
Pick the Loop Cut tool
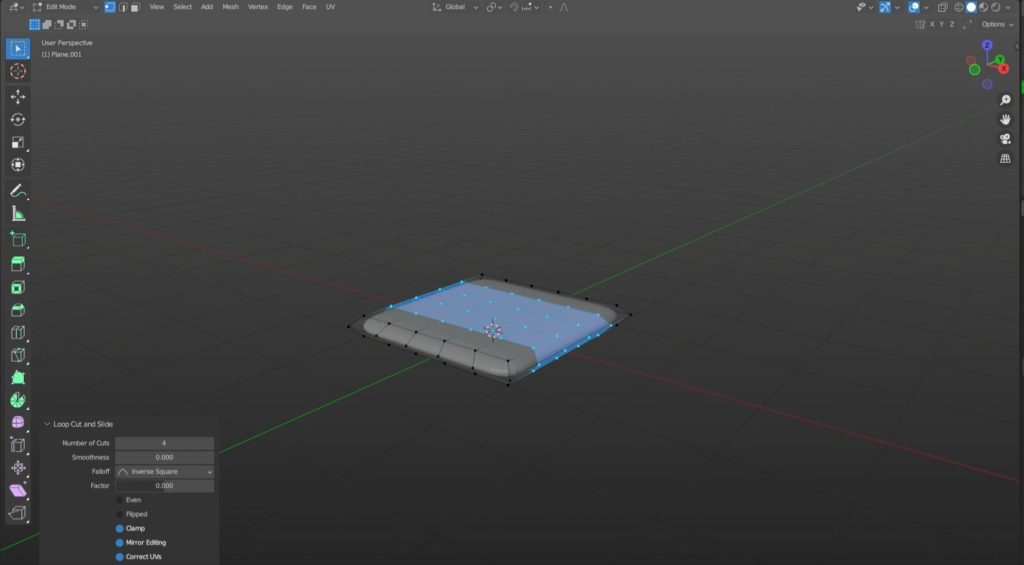point(18,333)
